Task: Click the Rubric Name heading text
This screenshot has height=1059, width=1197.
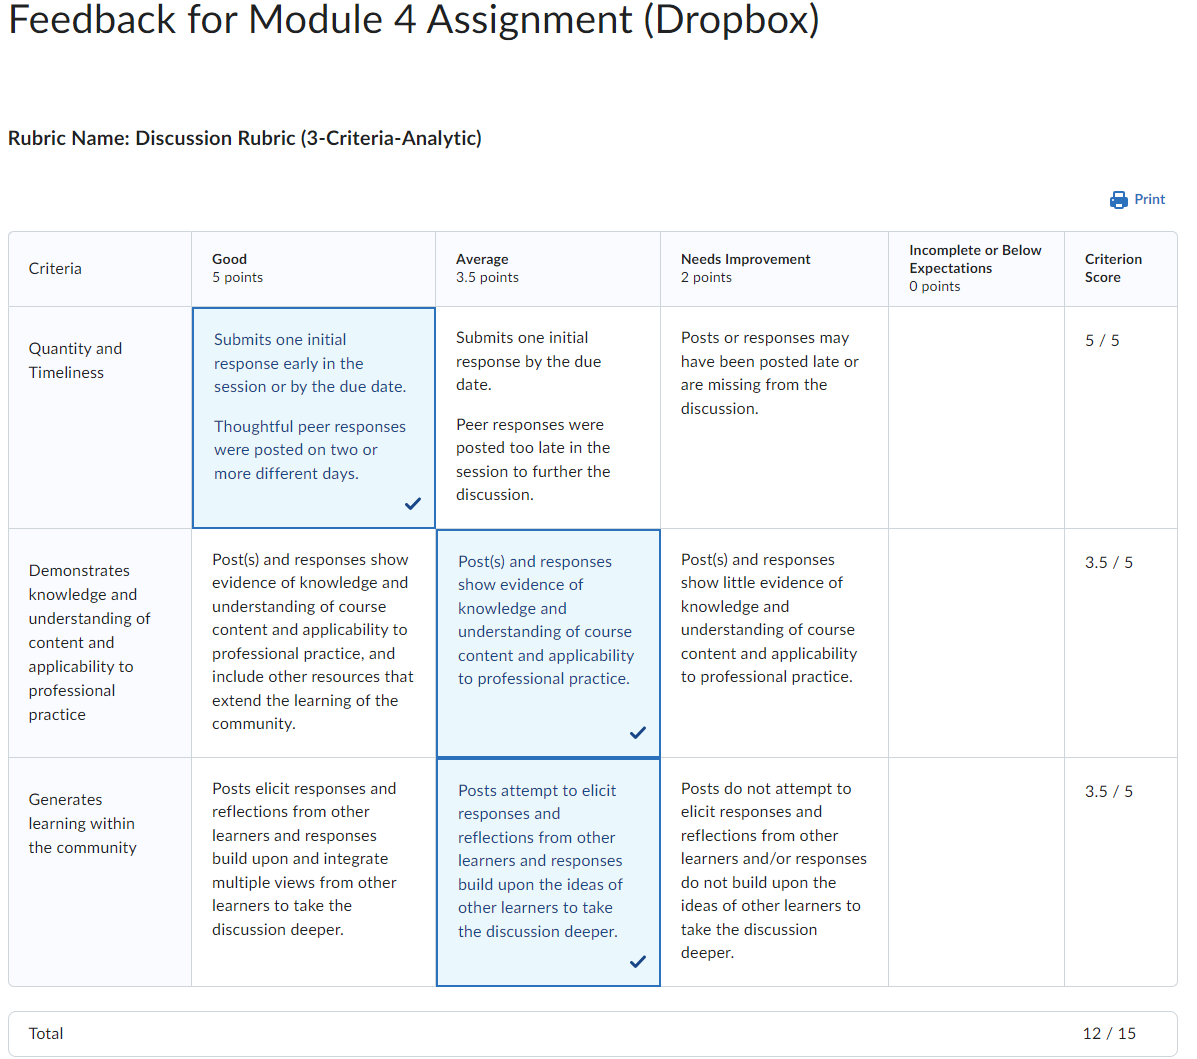Action: point(245,138)
